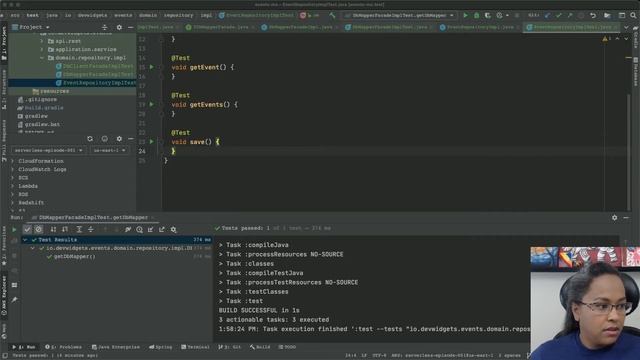Open Search Everywhere magnifier icon
Screen dimensions: 640x360
[633, 15]
